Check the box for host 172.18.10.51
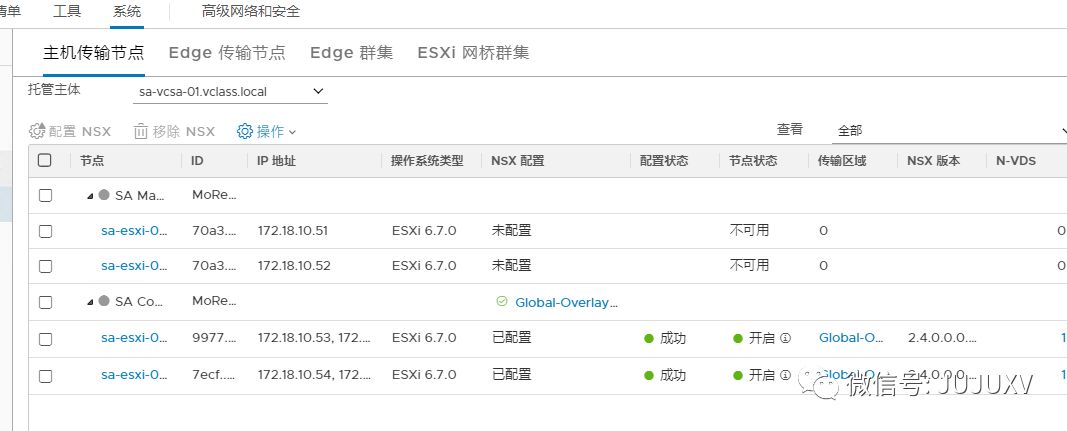The width and height of the screenshot is (1067, 431). click(45, 231)
